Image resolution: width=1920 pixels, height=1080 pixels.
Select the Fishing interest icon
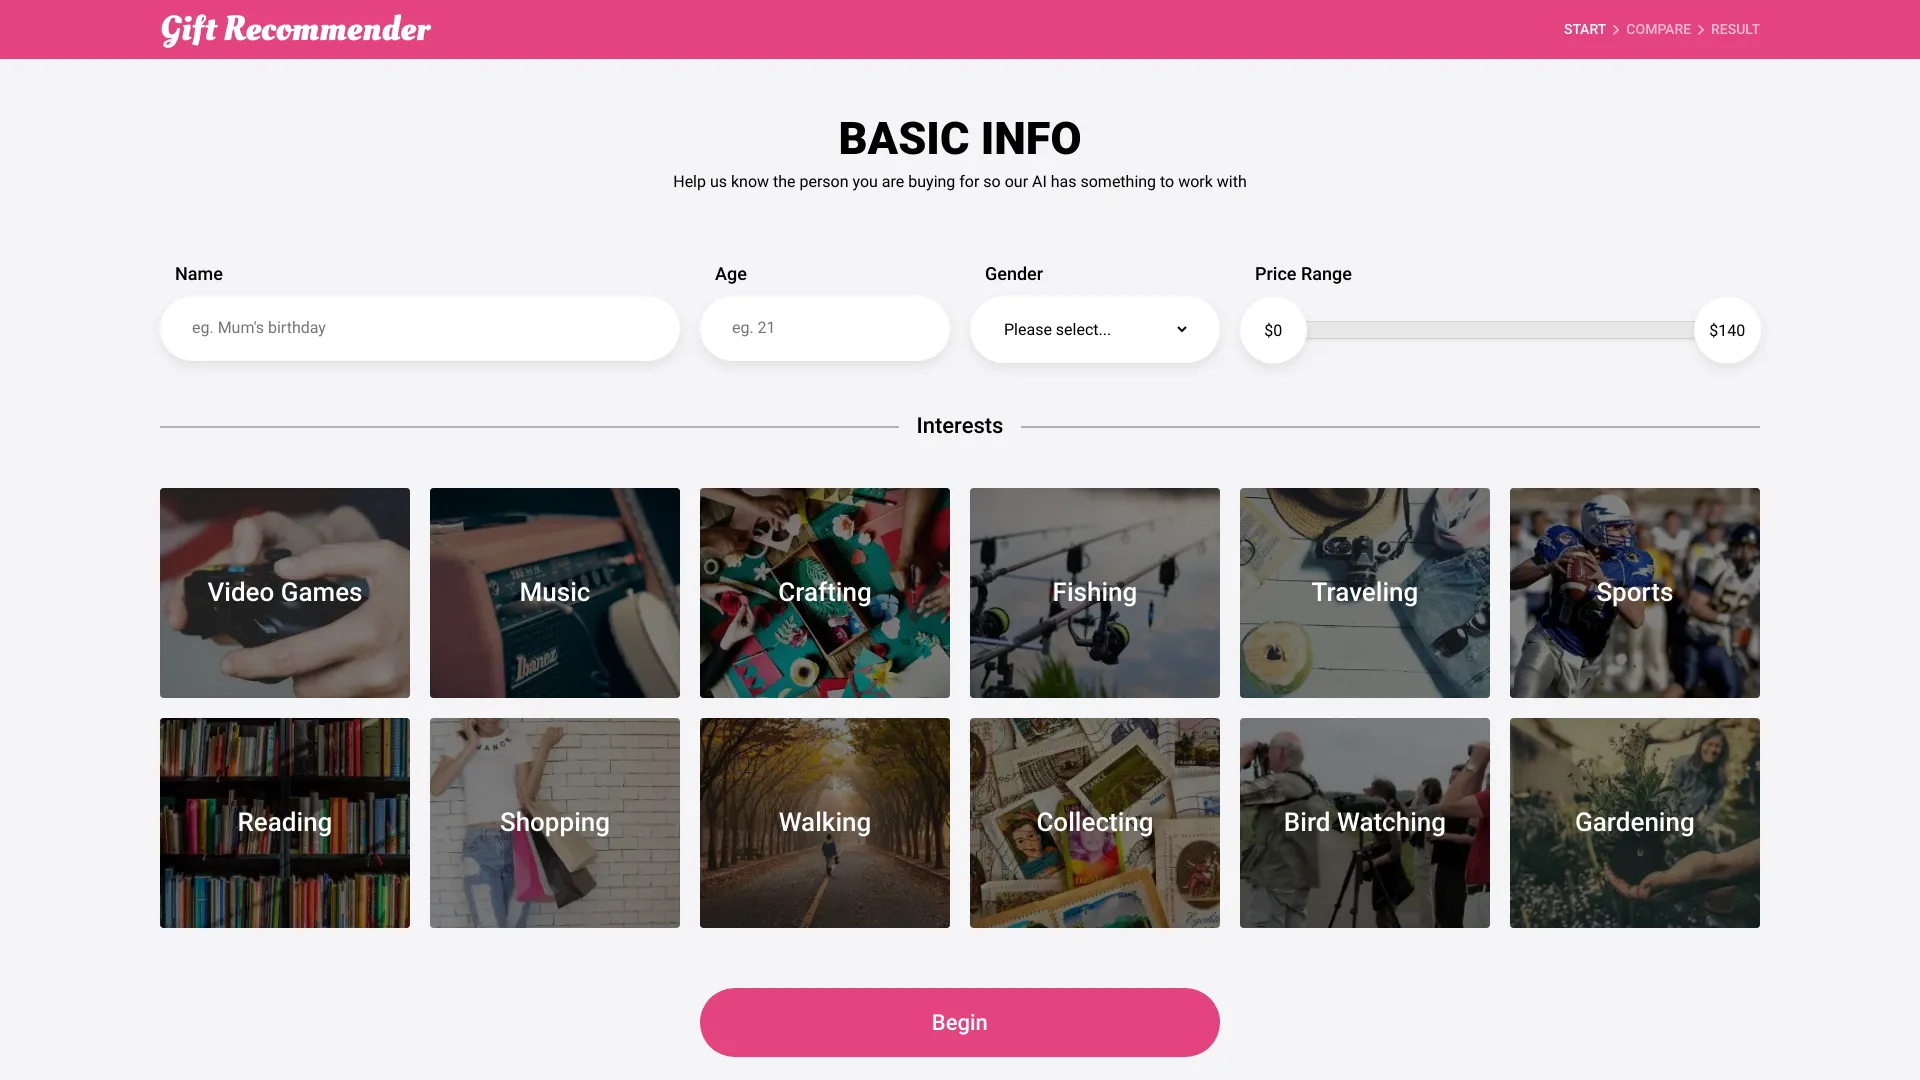(x=1093, y=592)
